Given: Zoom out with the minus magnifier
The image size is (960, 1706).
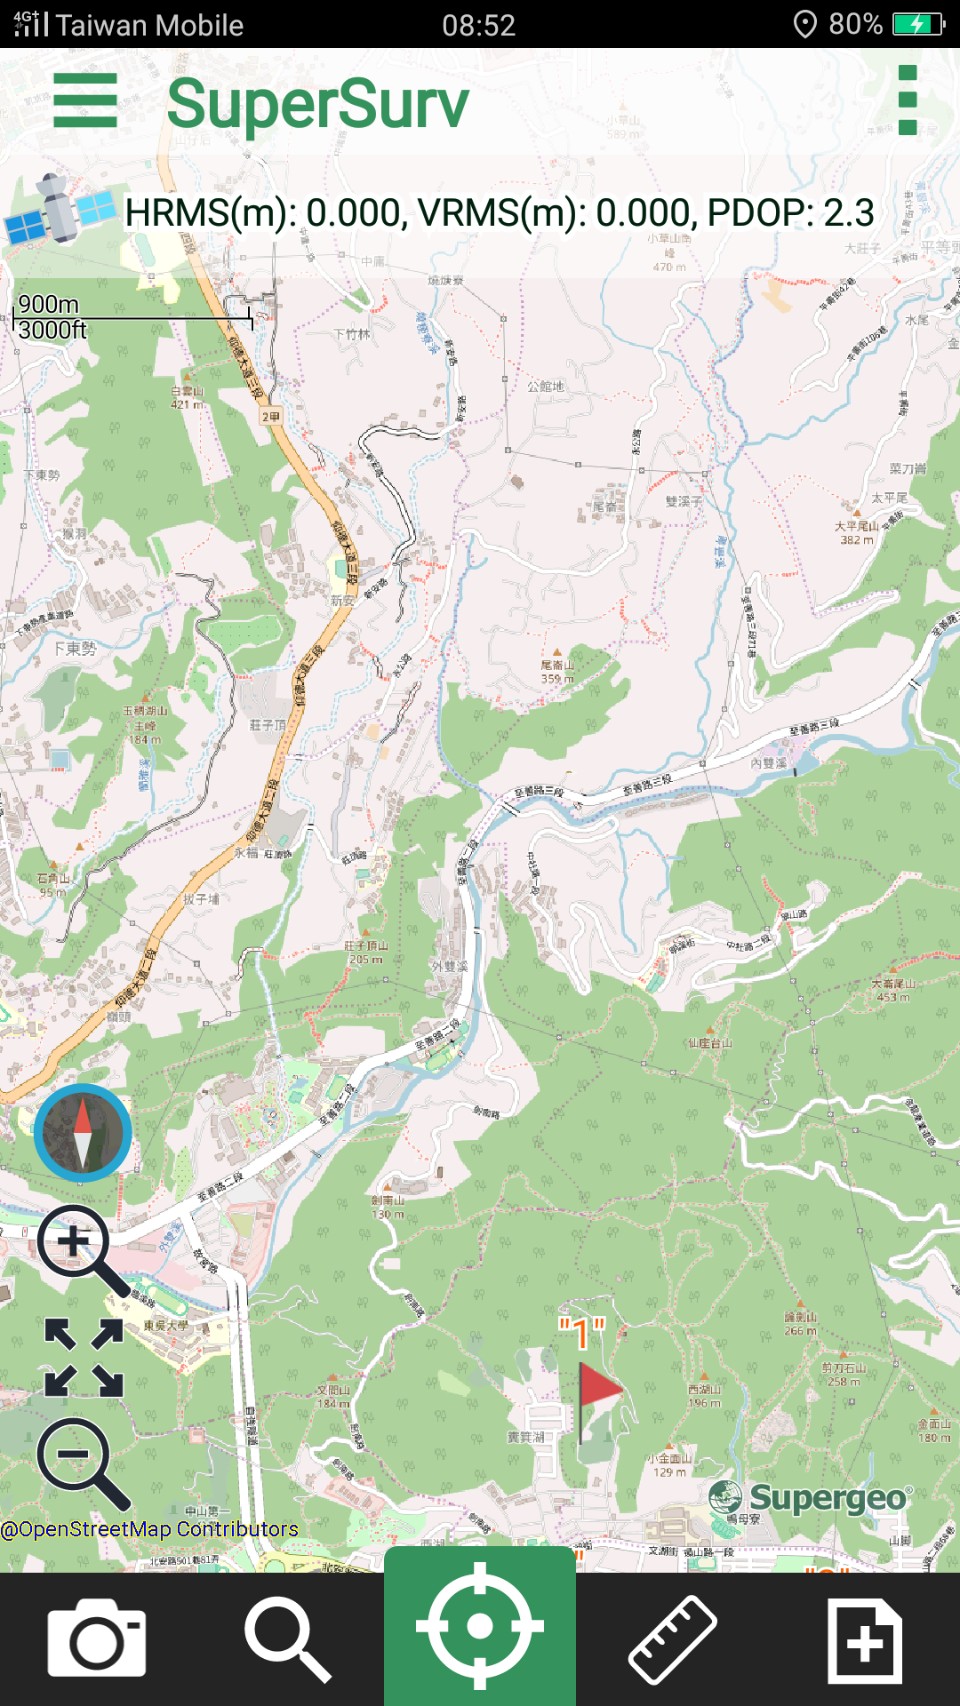Looking at the screenshot, I should [x=84, y=1463].
